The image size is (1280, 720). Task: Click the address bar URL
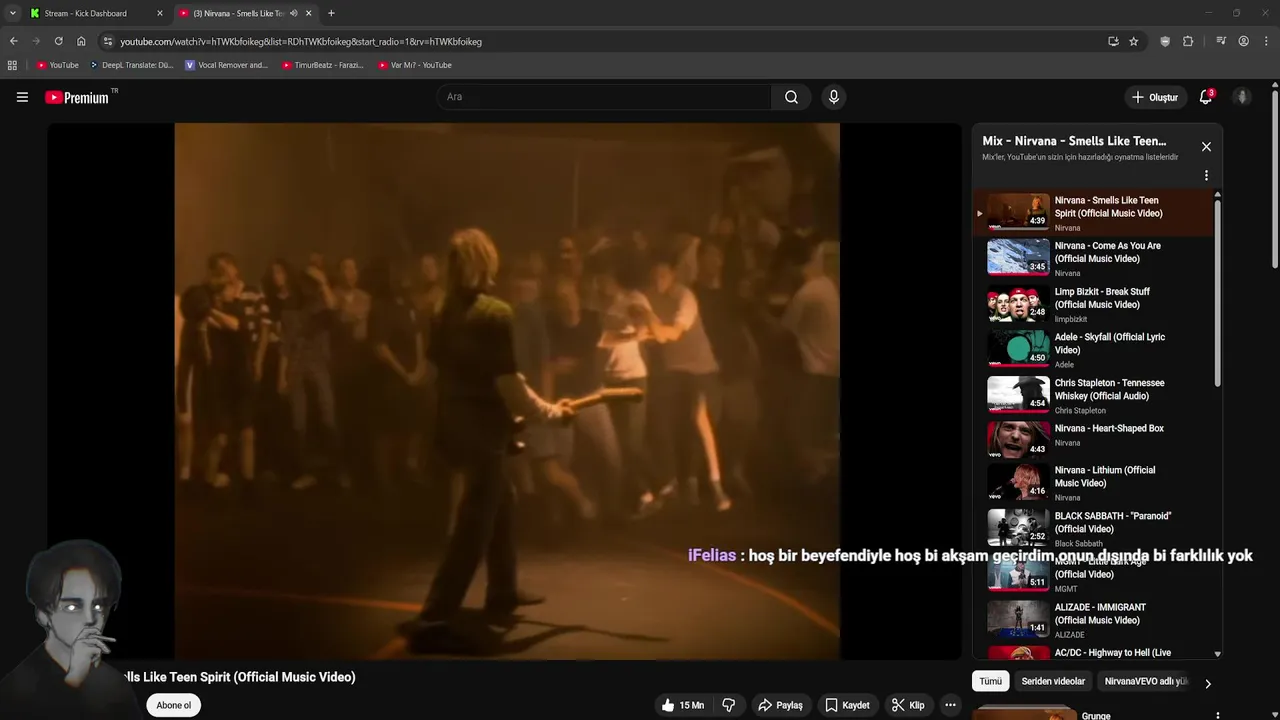coord(301,42)
